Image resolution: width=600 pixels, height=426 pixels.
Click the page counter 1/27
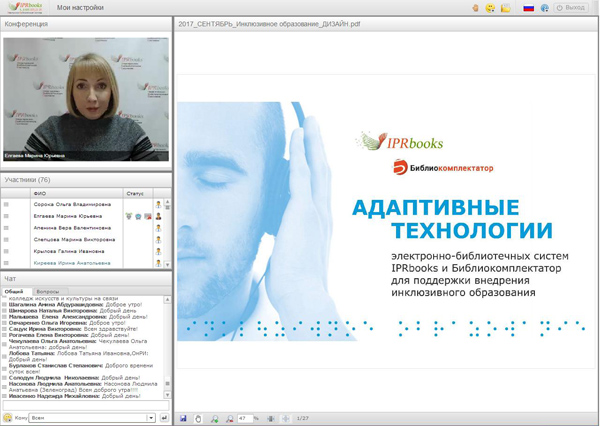[303, 418]
